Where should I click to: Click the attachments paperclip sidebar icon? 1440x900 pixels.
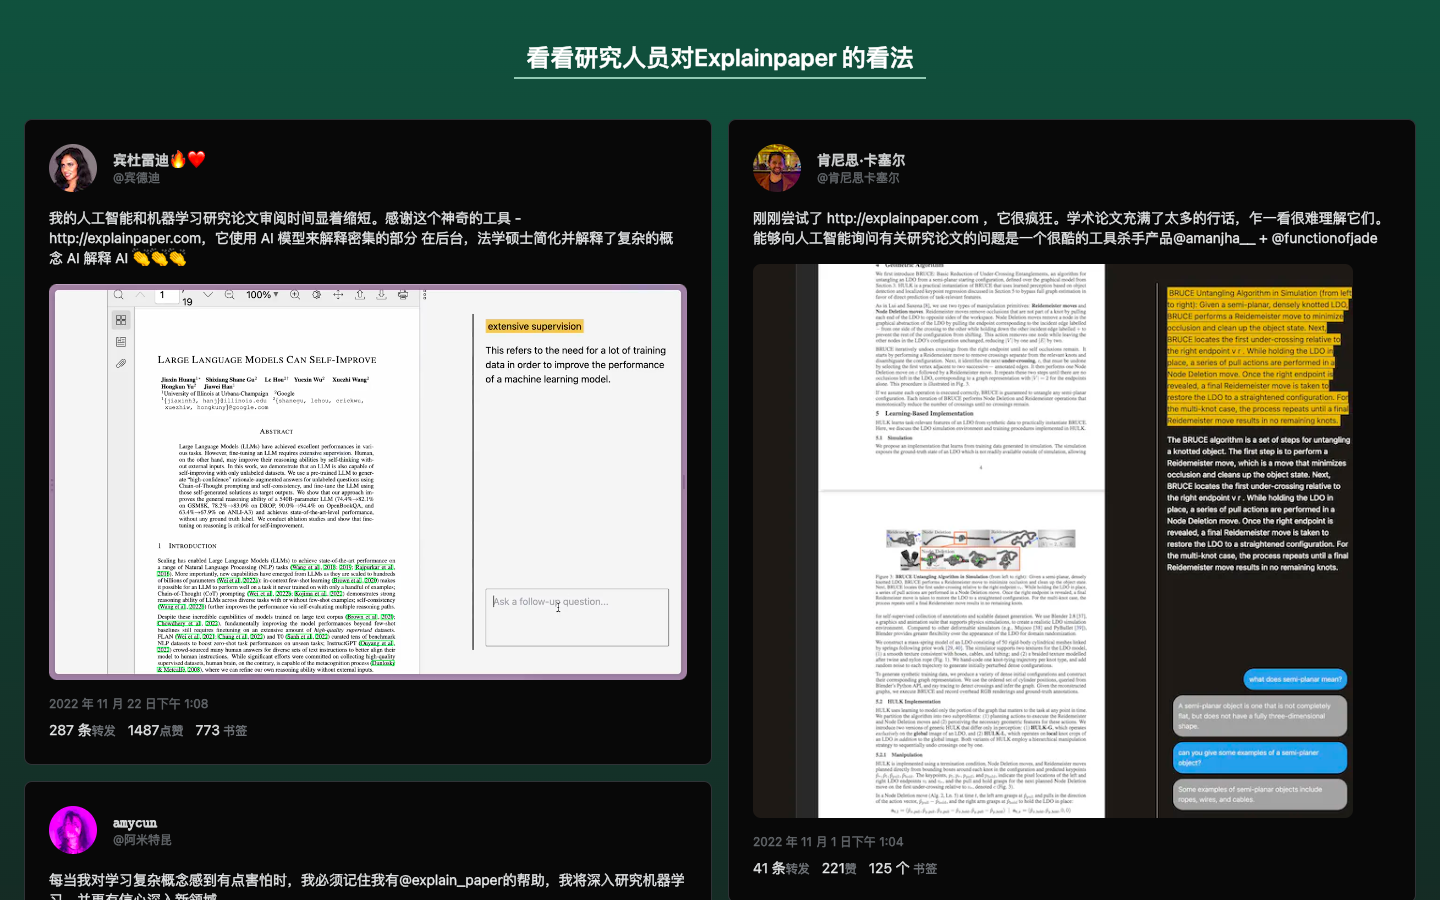(121, 363)
